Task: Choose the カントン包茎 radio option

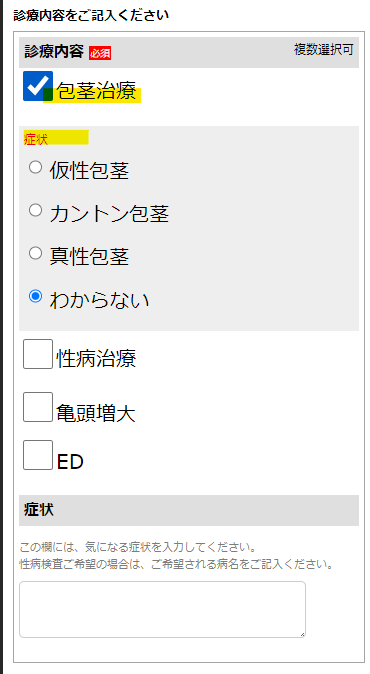Action: pos(35,210)
